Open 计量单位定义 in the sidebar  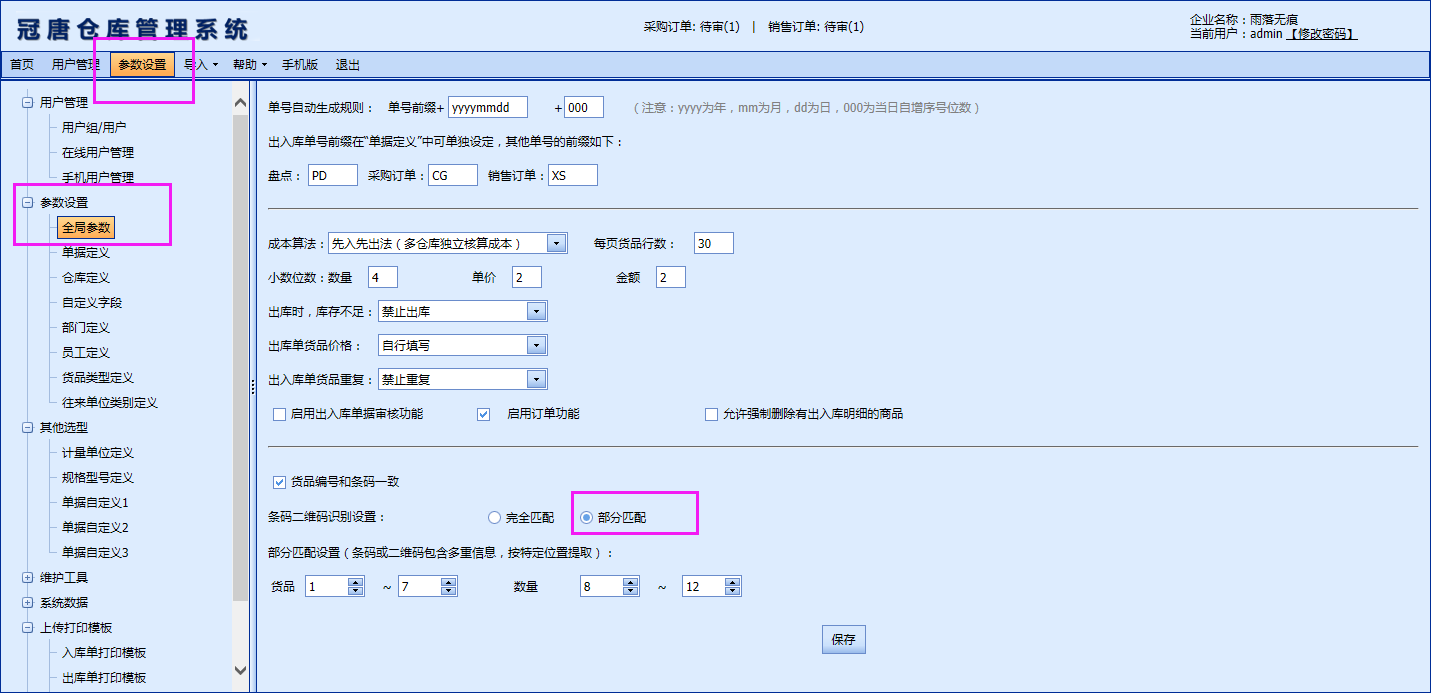(x=98, y=452)
